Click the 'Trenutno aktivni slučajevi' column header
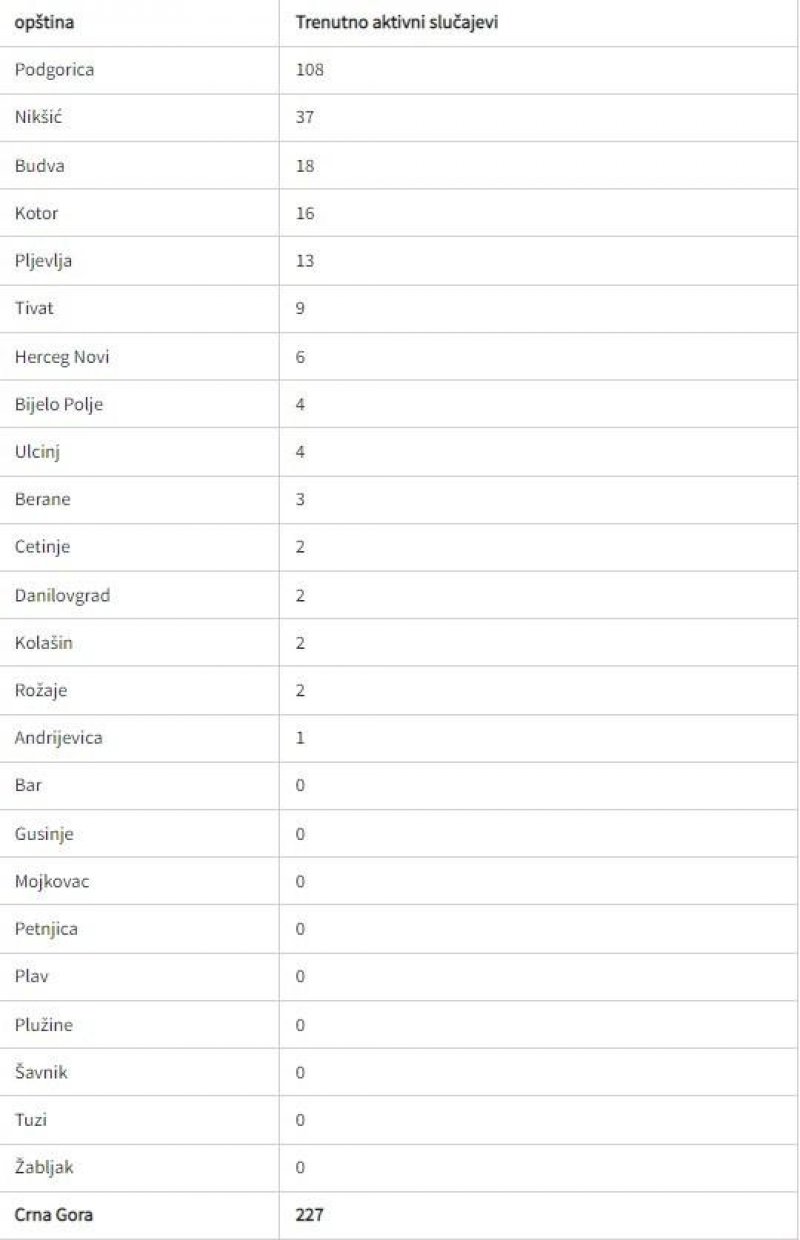This screenshot has width=800, height=1240. point(397,23)
